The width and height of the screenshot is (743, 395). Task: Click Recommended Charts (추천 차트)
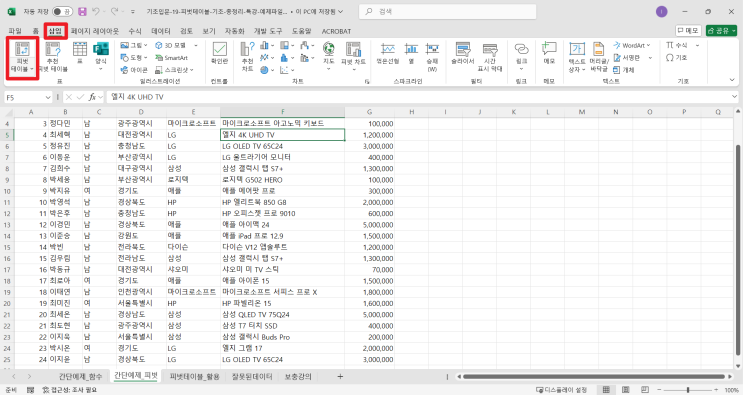(x=247, y=57)
